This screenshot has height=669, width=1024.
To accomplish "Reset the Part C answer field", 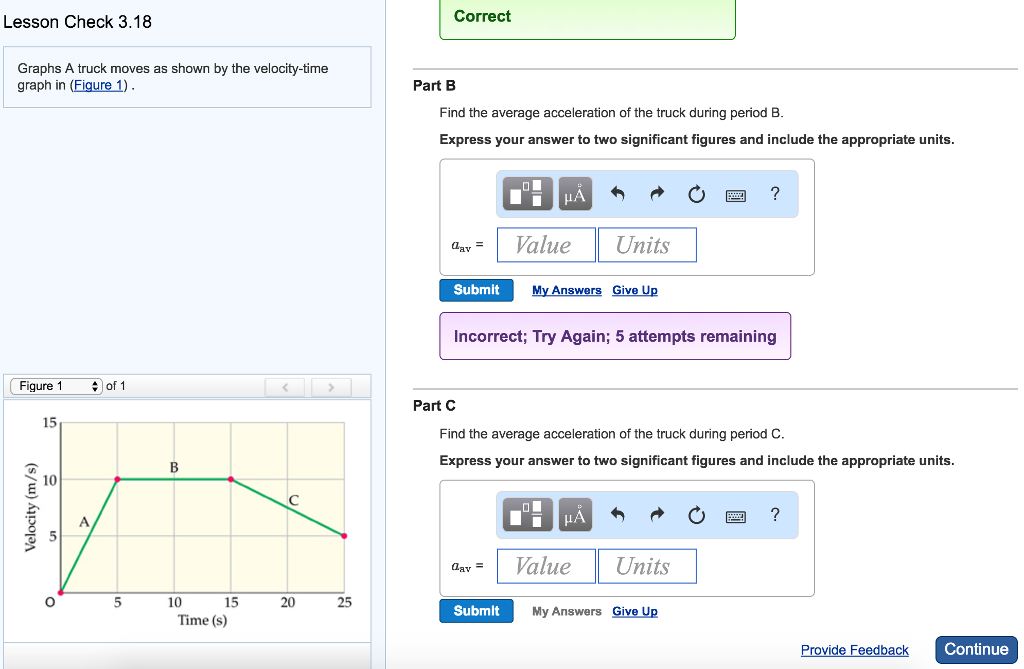I will [697, 515].
